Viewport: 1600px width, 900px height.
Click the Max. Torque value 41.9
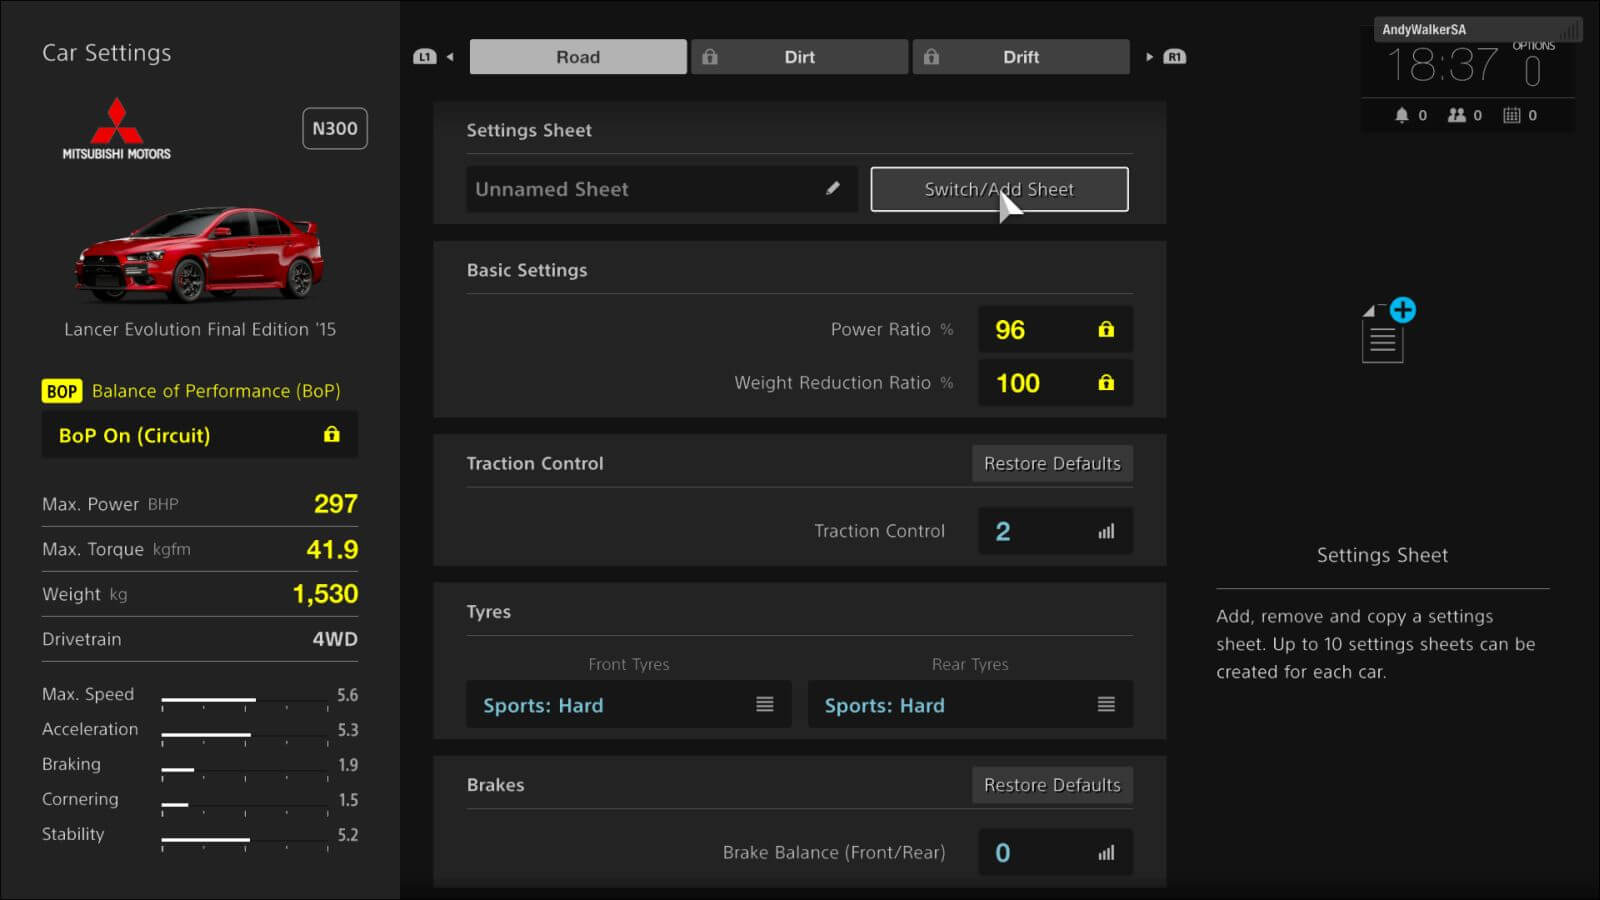pos(332,549)
